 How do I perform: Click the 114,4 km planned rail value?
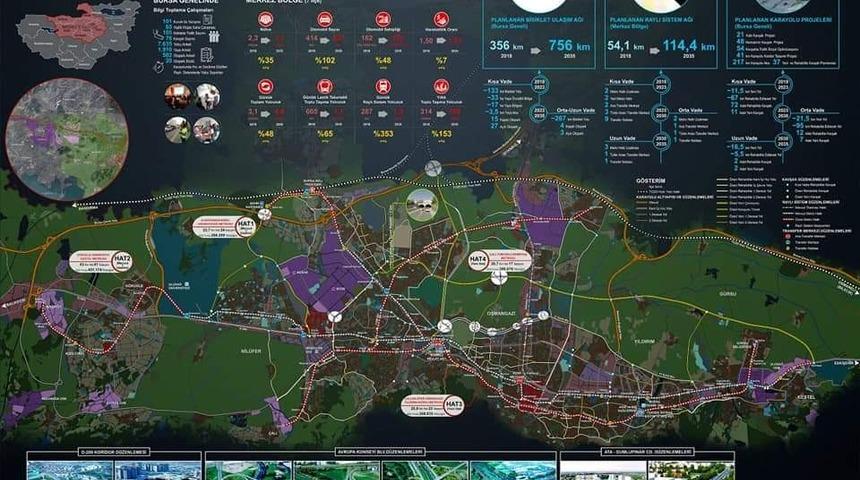pos(689,46)
